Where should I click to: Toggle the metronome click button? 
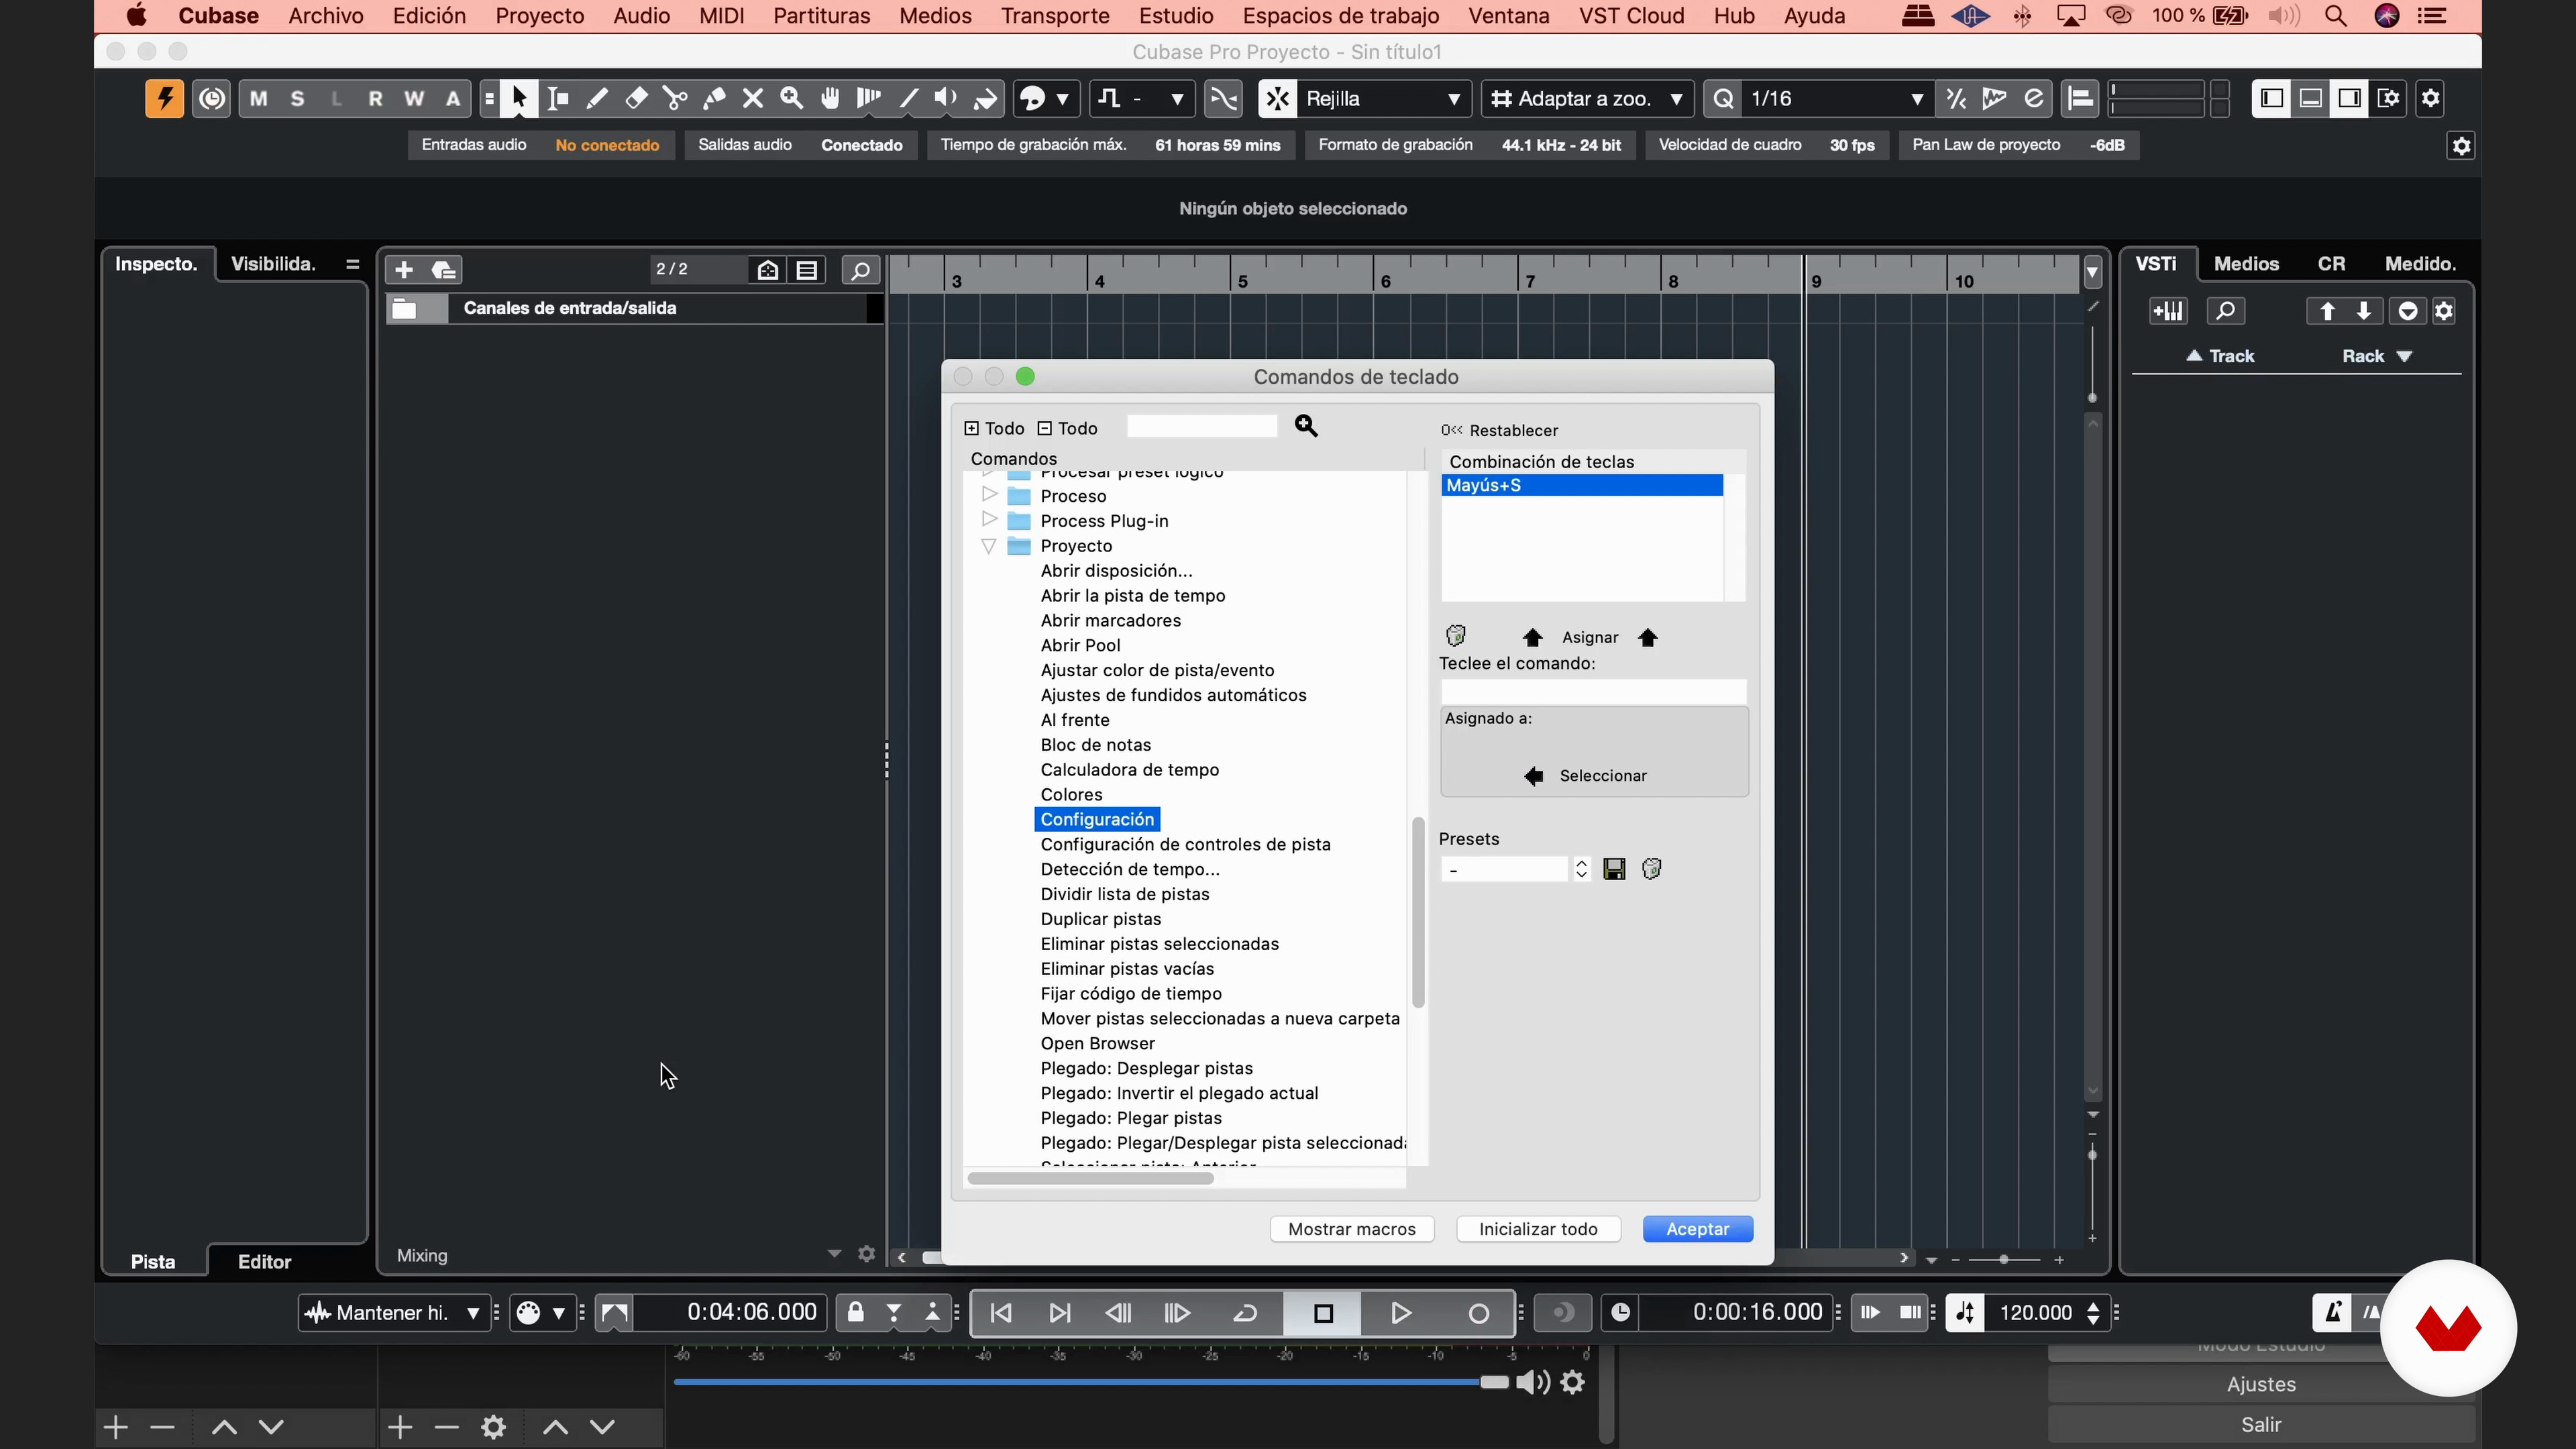[2332, 1312]
